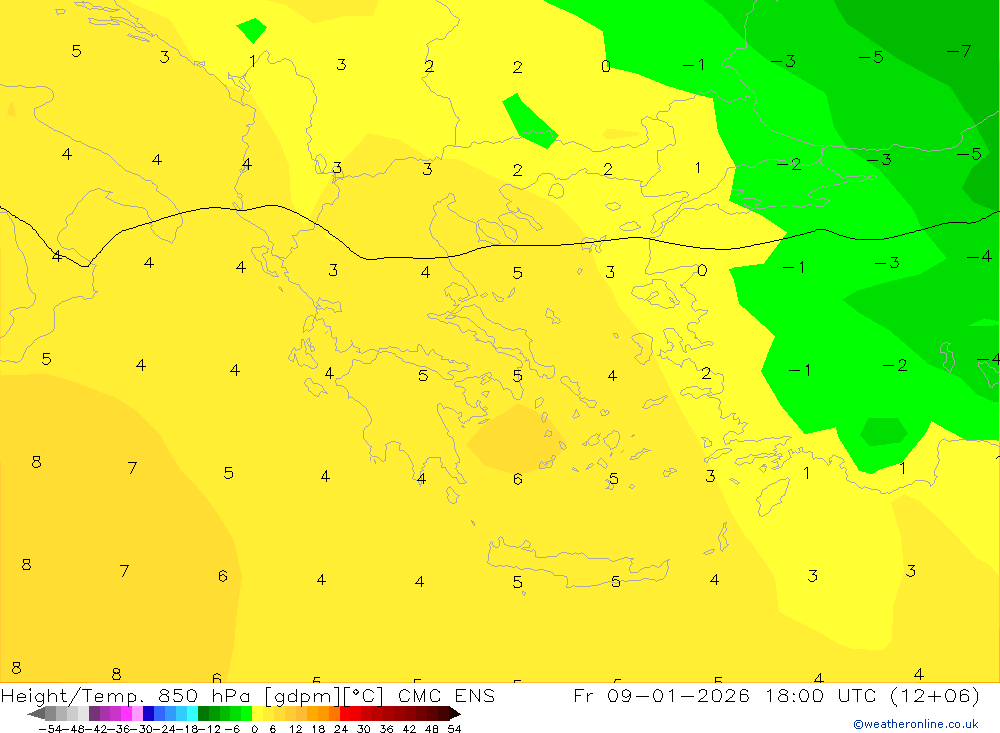Click the '-18' legend label

click(187, 729)
